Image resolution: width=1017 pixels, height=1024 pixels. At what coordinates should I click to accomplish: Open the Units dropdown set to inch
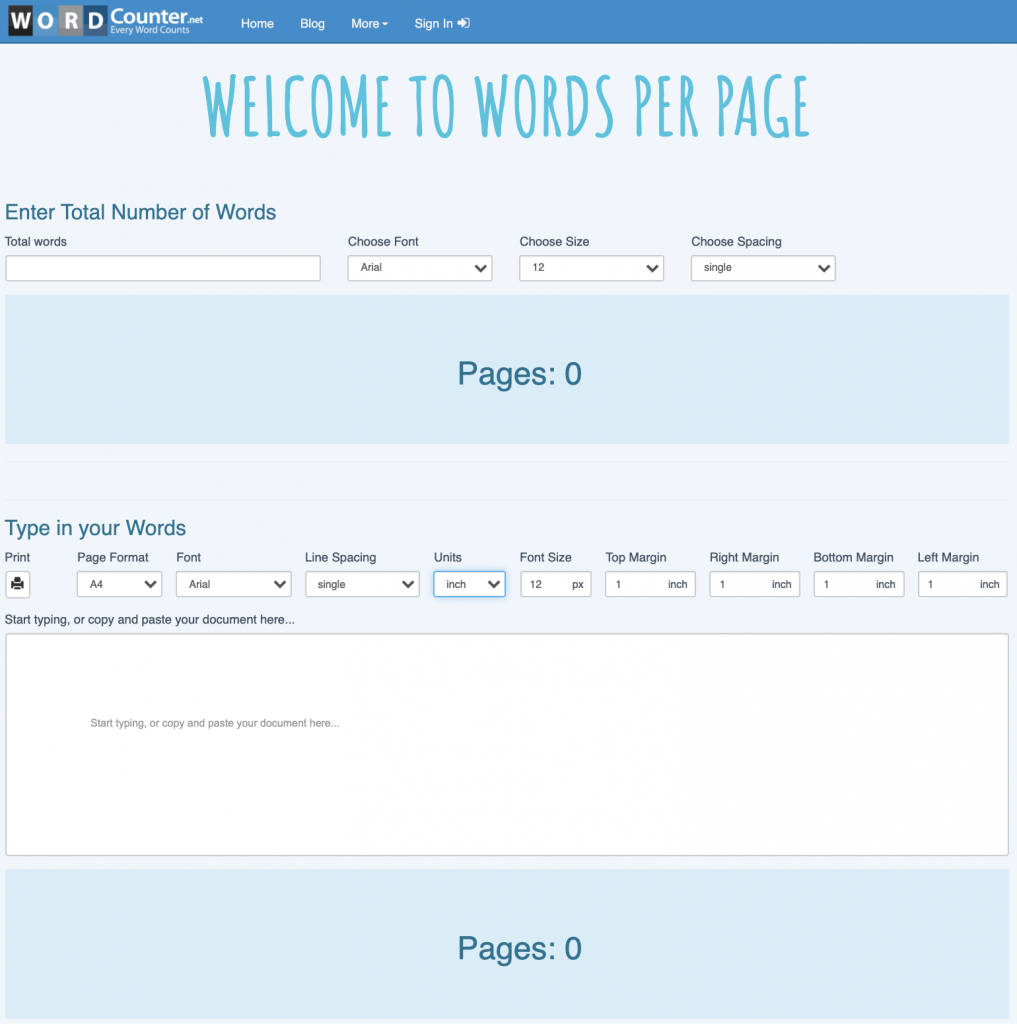[468, 584]
